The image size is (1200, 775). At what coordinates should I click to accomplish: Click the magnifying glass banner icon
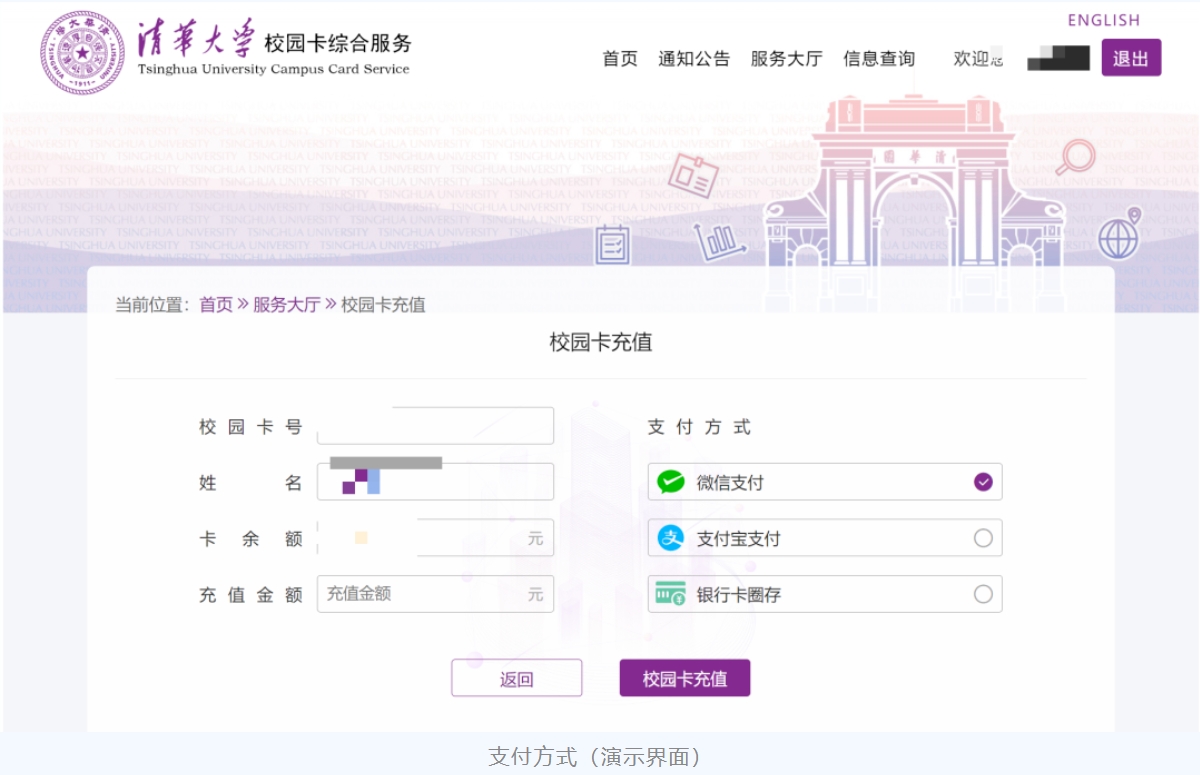click(x=1076, y=158)
